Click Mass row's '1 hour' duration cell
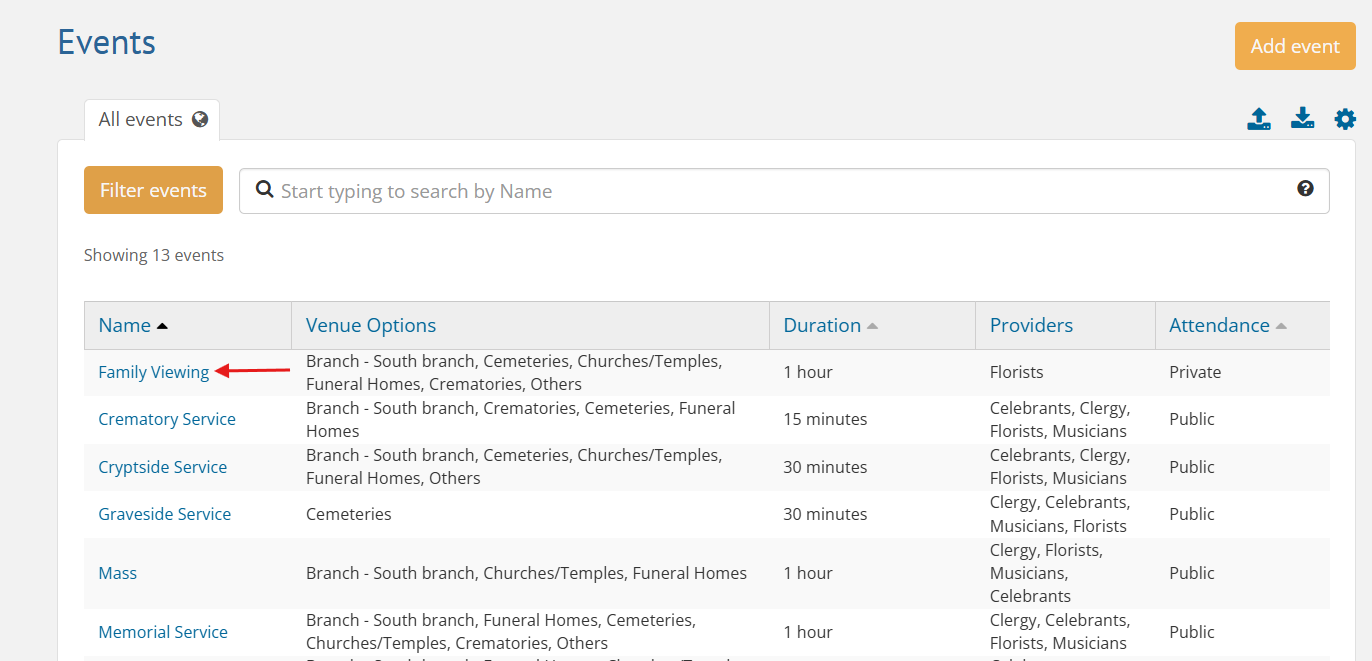1372x661 pixels. tap(808, 573)
